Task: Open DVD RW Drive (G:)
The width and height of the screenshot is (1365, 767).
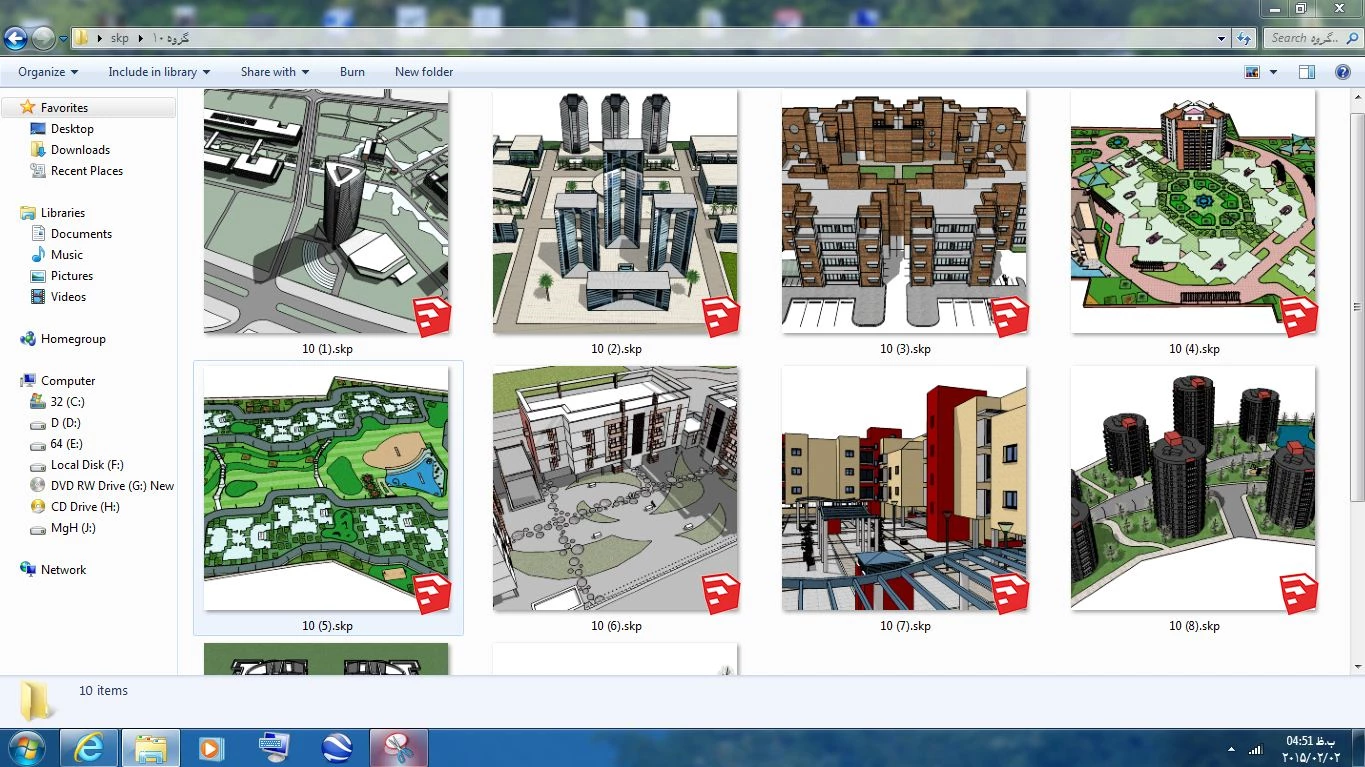Action: tap(112, 486)
